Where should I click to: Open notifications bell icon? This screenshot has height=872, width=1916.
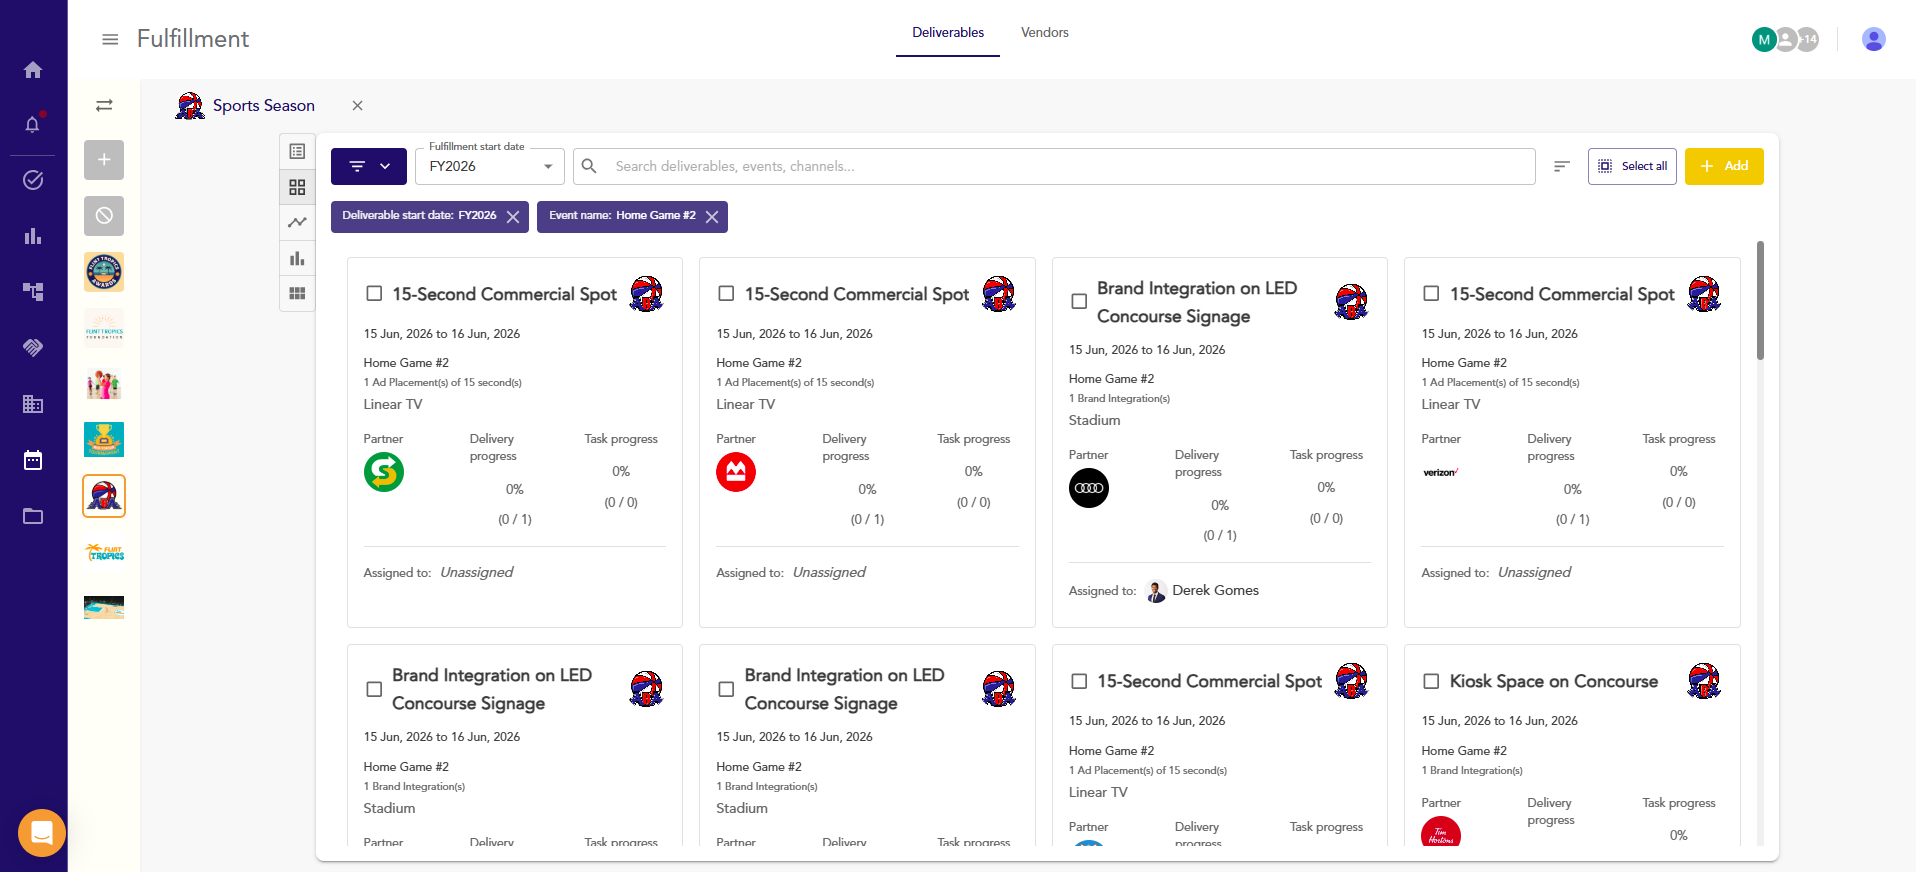(x=33, y=124)
